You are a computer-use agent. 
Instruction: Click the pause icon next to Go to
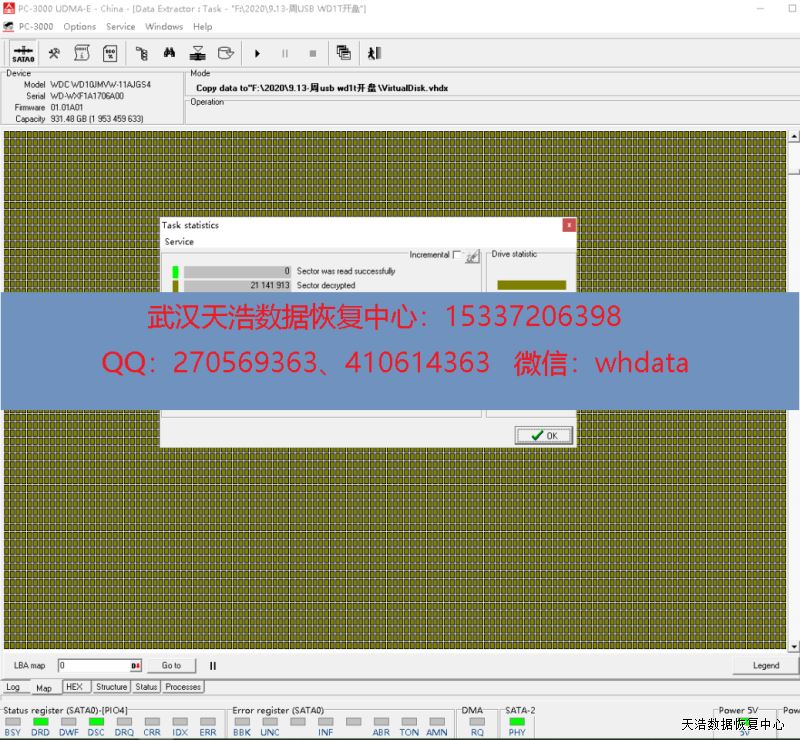[213, 665]
